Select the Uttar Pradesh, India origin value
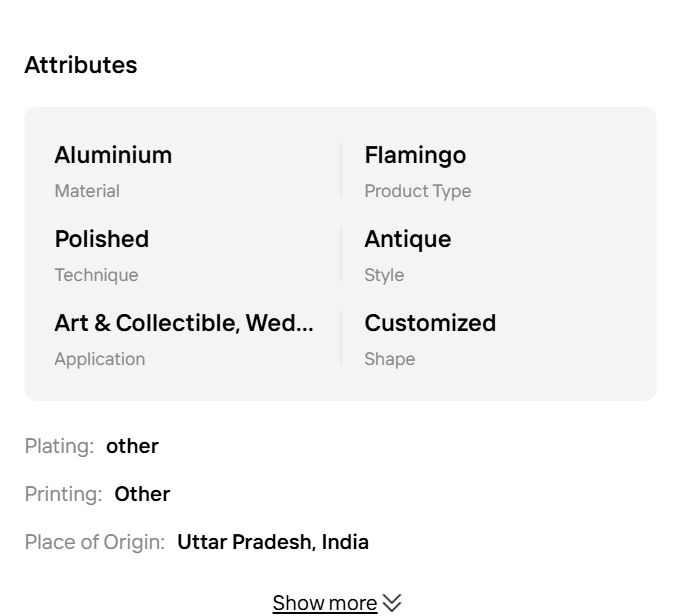This screenshot has height=616, width=675. 273,542
